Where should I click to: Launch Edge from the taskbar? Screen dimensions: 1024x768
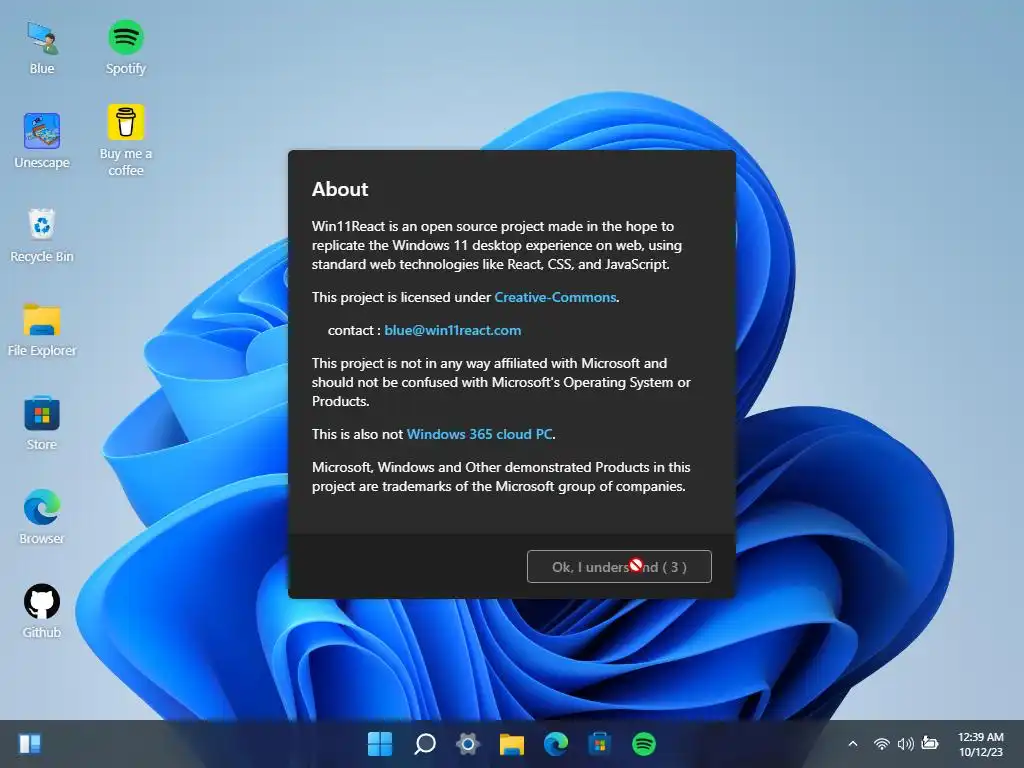pos(556,744)
